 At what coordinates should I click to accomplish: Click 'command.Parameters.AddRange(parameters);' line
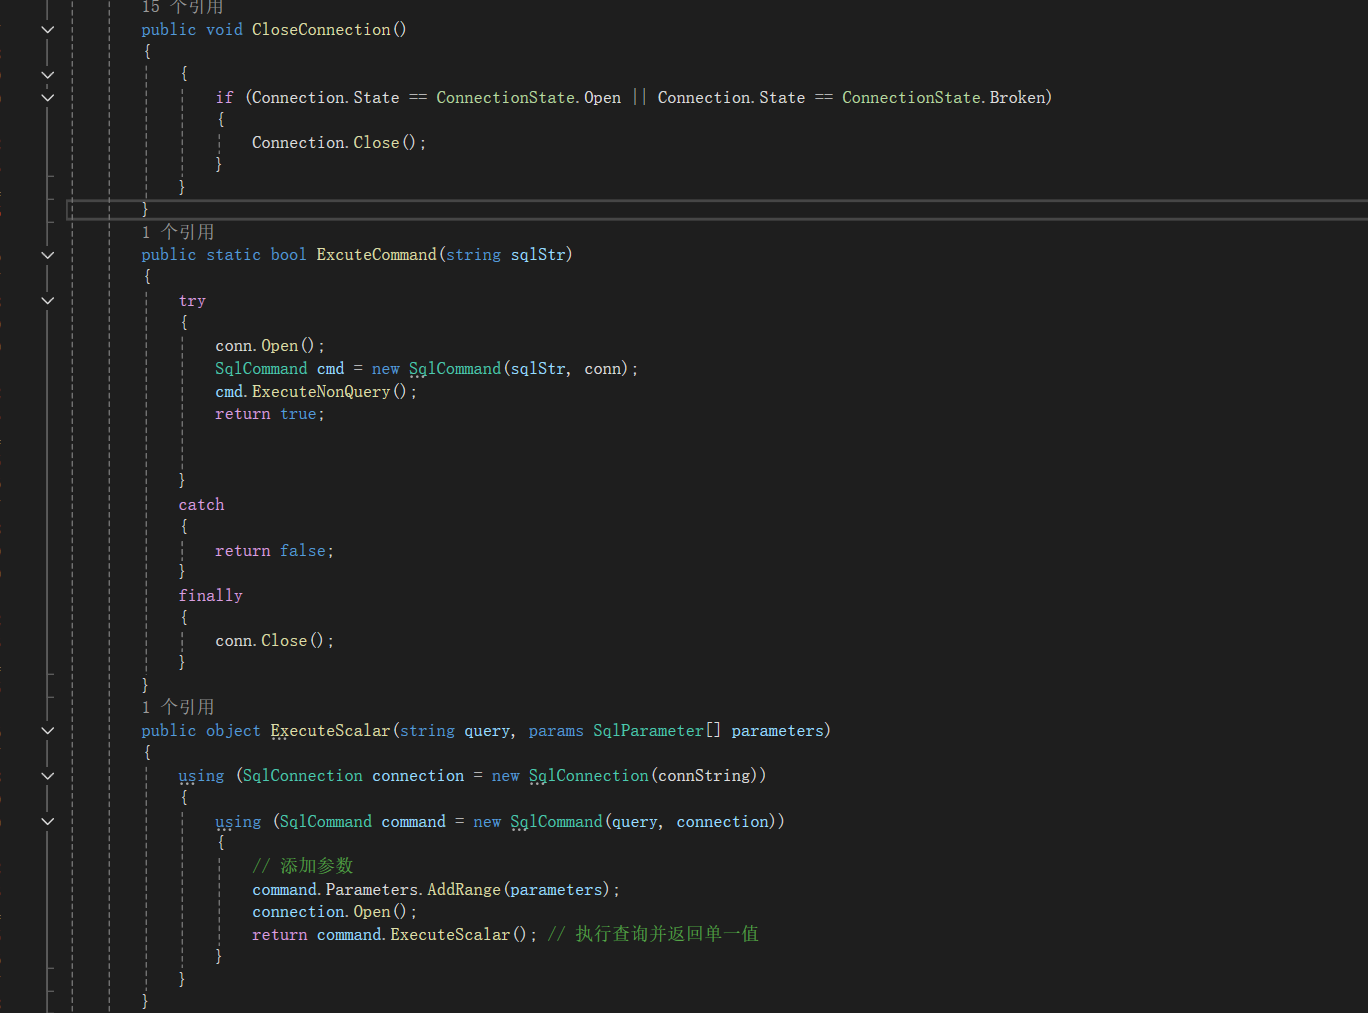pos(436,890)
